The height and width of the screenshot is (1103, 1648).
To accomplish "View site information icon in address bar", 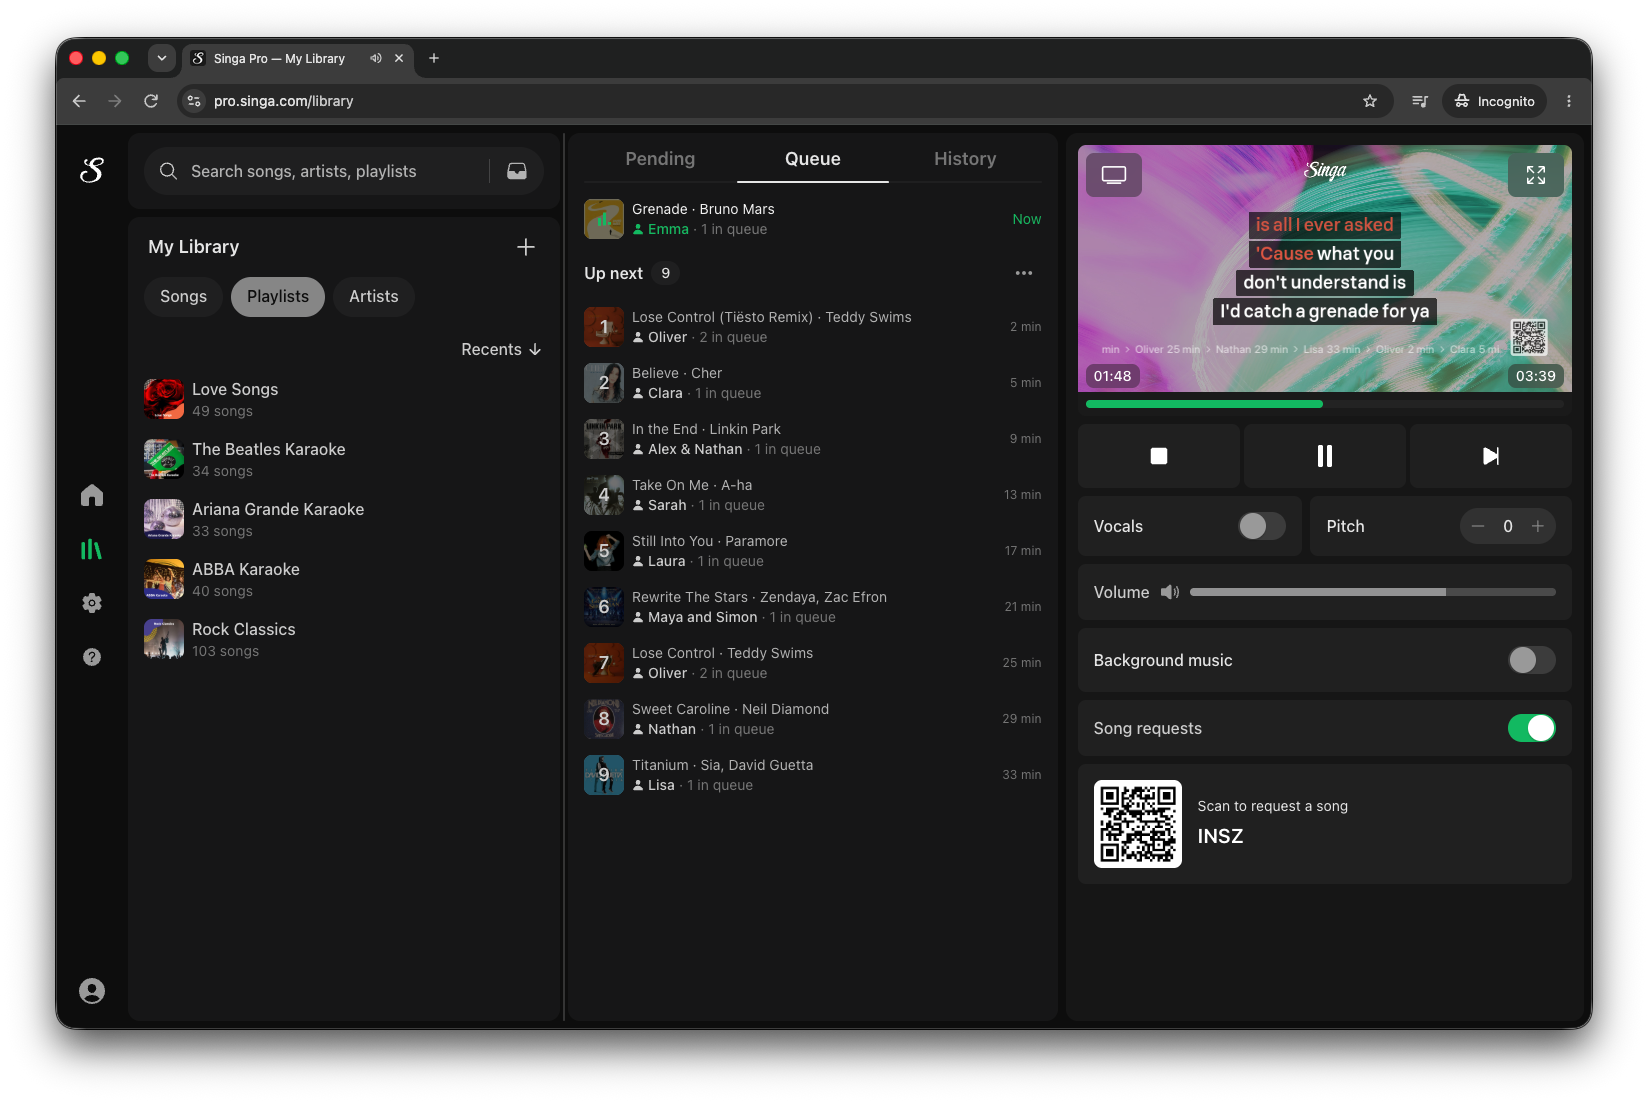I will coord(194,101).
